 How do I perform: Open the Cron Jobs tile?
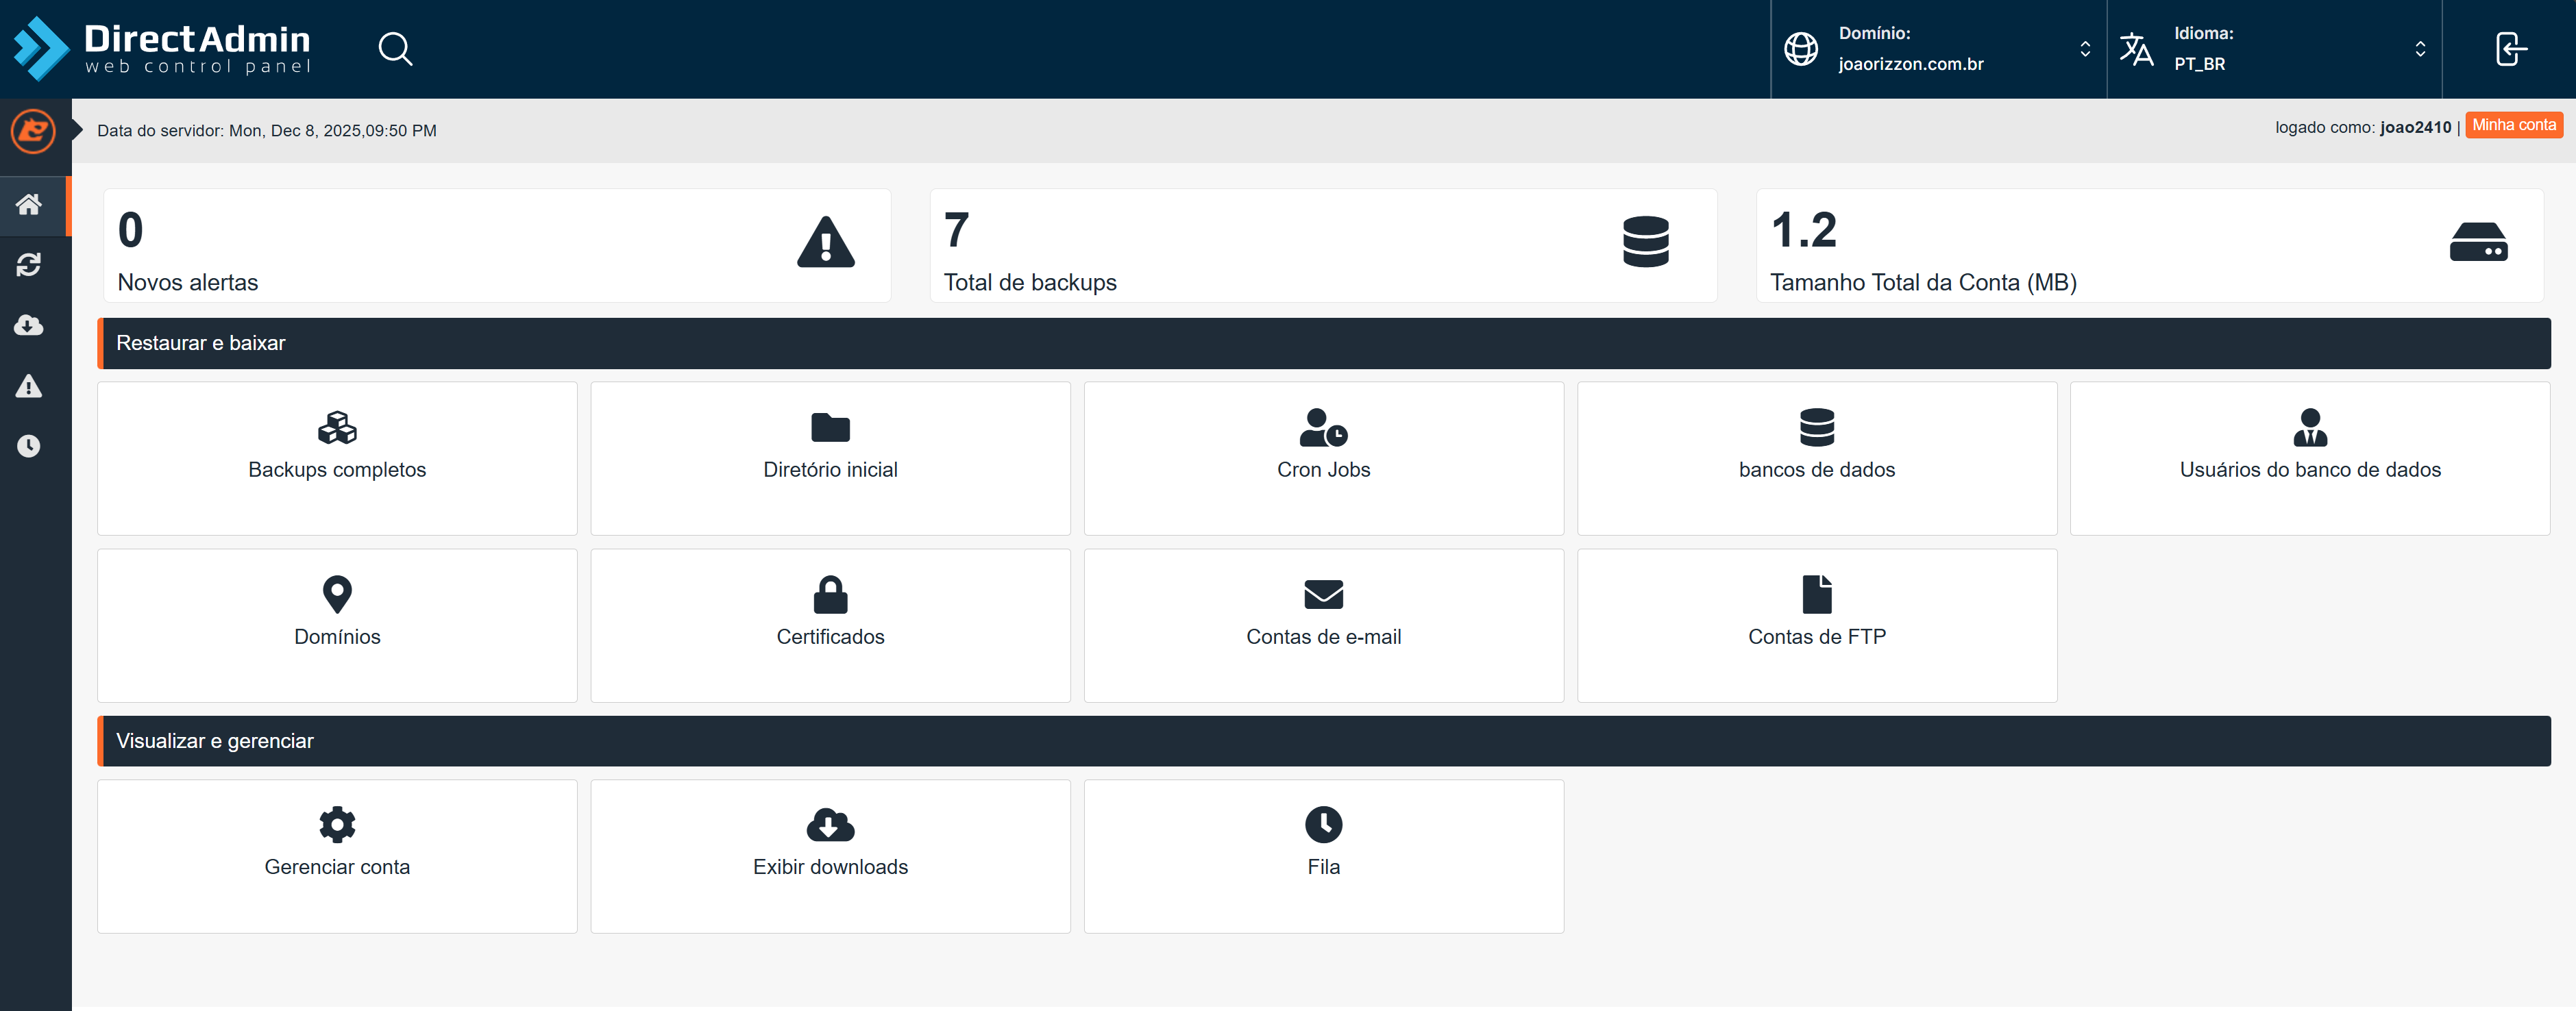[x=1323, y=457]
